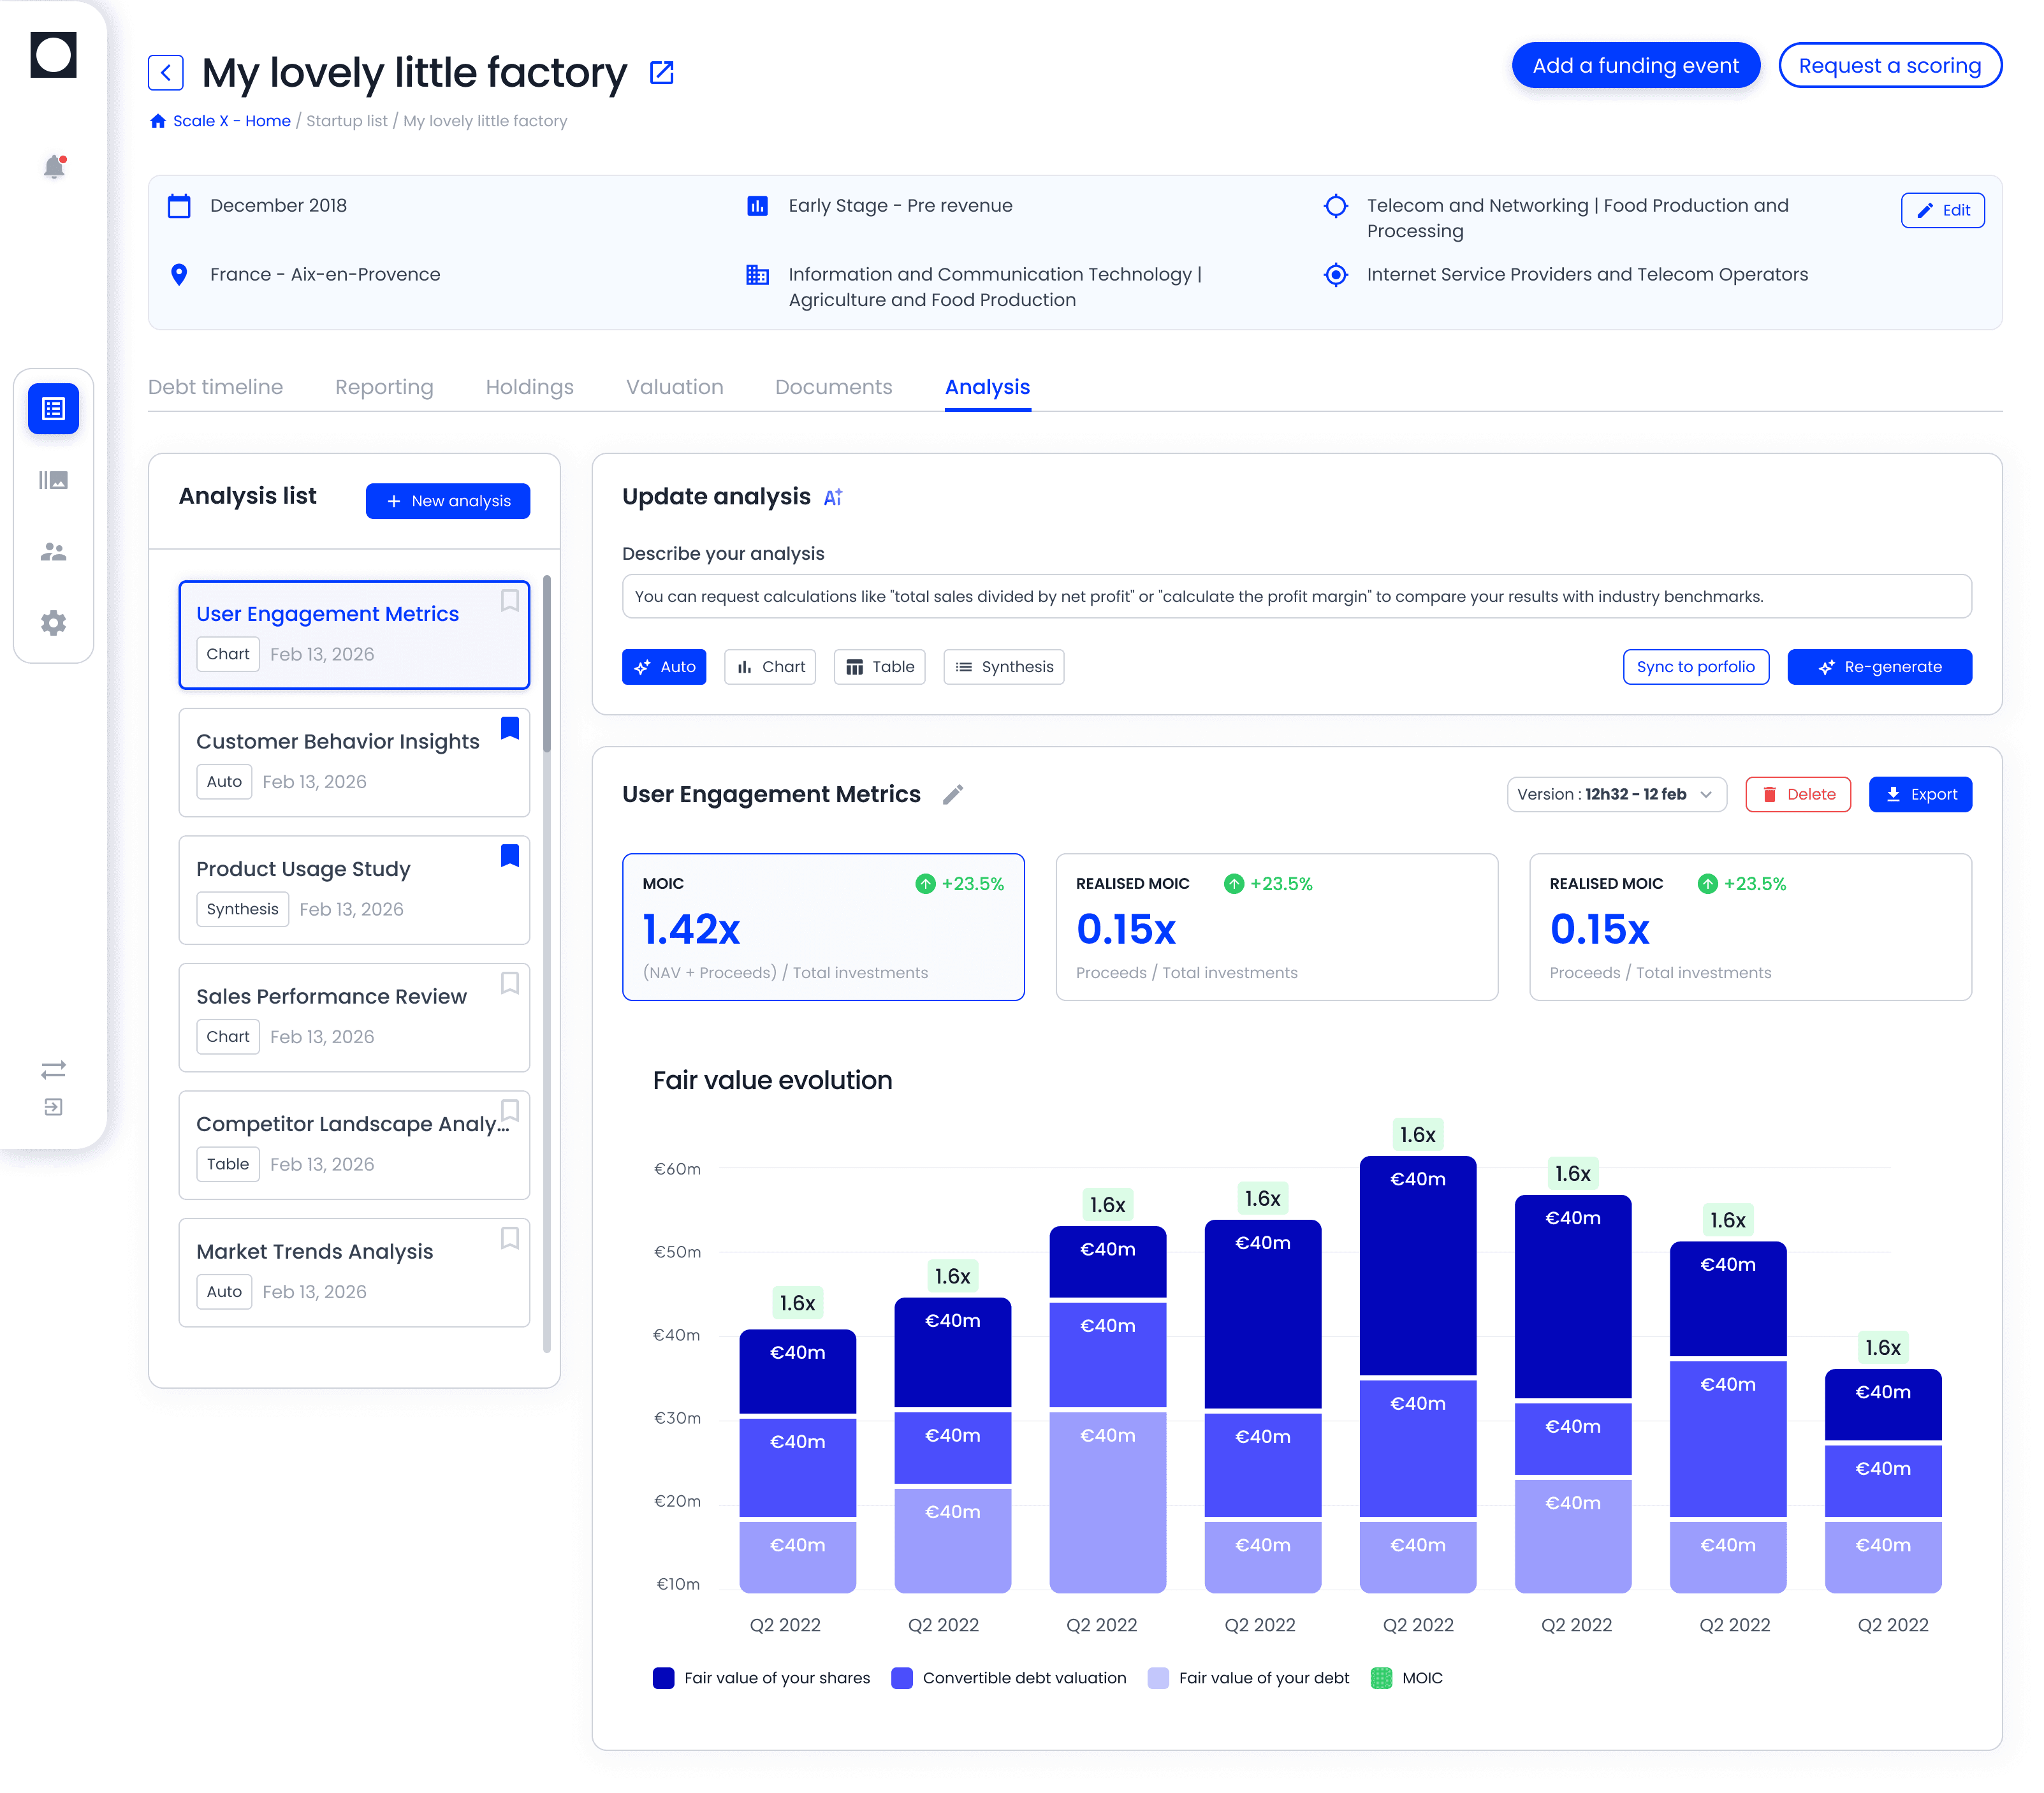Remove bookmark from Customer Behavior Insights
This screenshot has height=1793, width=2044.
509,728
